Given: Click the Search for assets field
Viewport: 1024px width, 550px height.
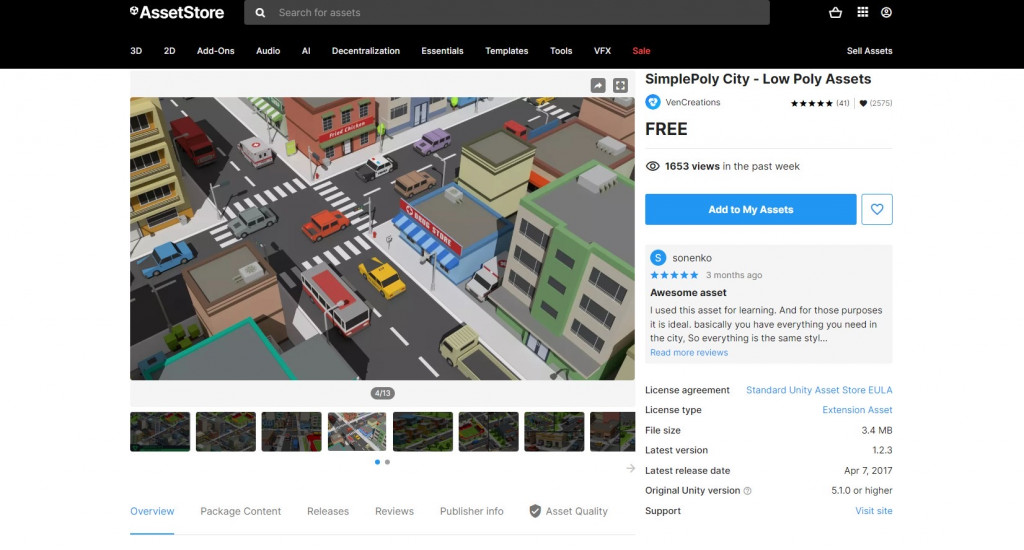Looking at the screenshot, I should tap(507, 12).
